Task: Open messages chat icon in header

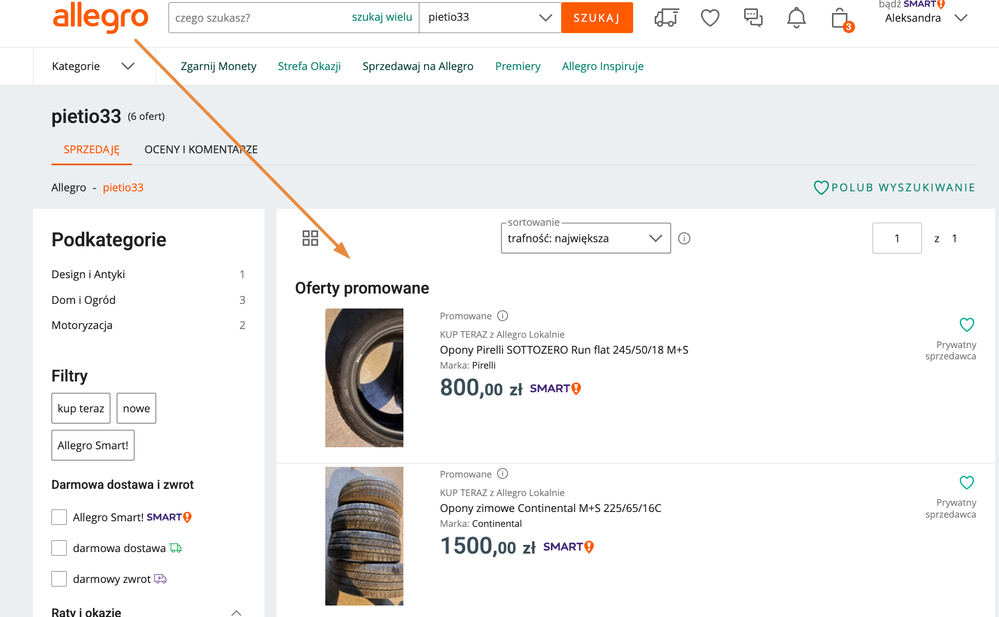Action: (753, 18)
